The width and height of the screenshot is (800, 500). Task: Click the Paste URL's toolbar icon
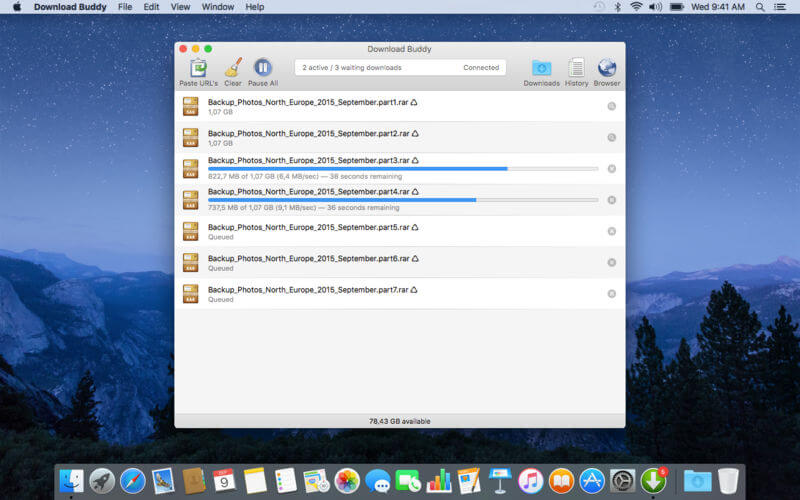(x=198, y=68)
